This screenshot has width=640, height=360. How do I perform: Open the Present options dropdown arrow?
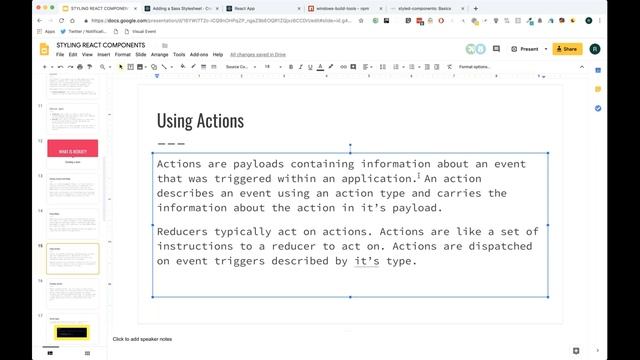546,49
